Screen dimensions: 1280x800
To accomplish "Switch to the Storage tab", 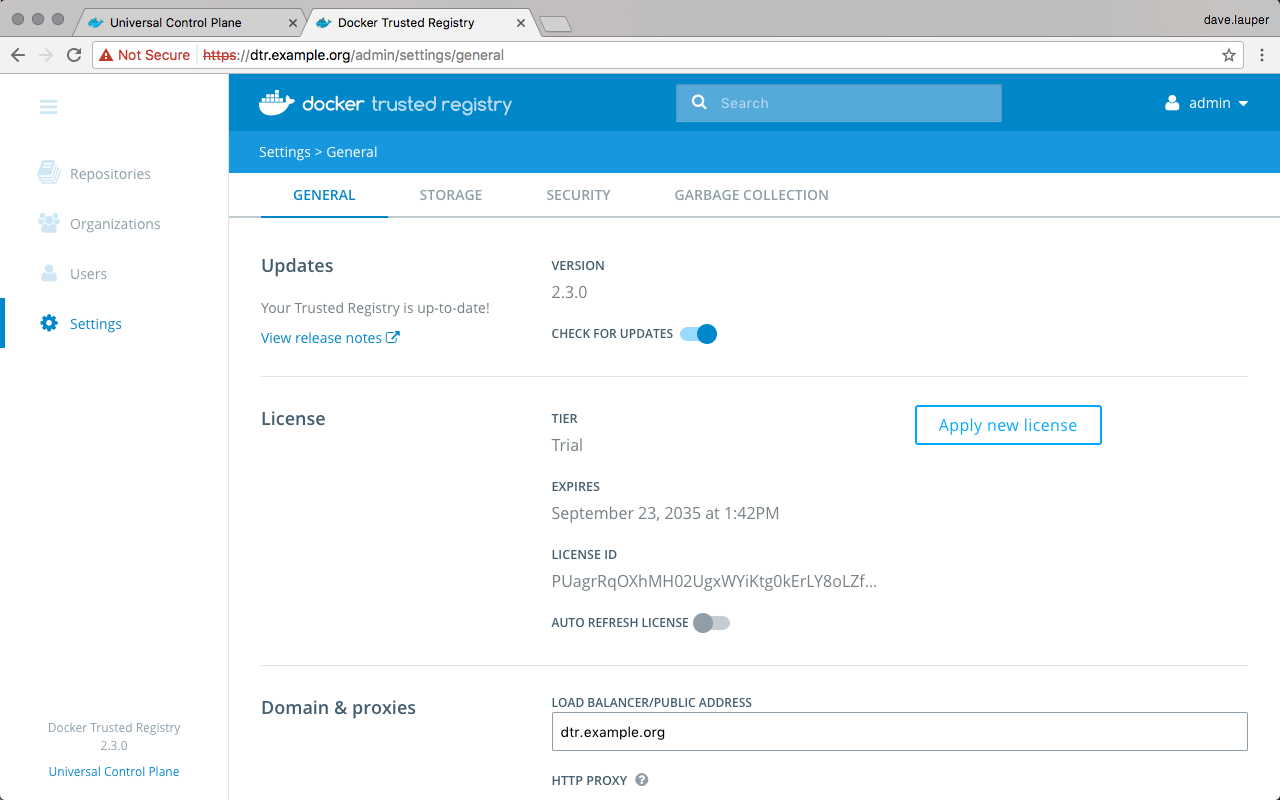I will (450, 195).
